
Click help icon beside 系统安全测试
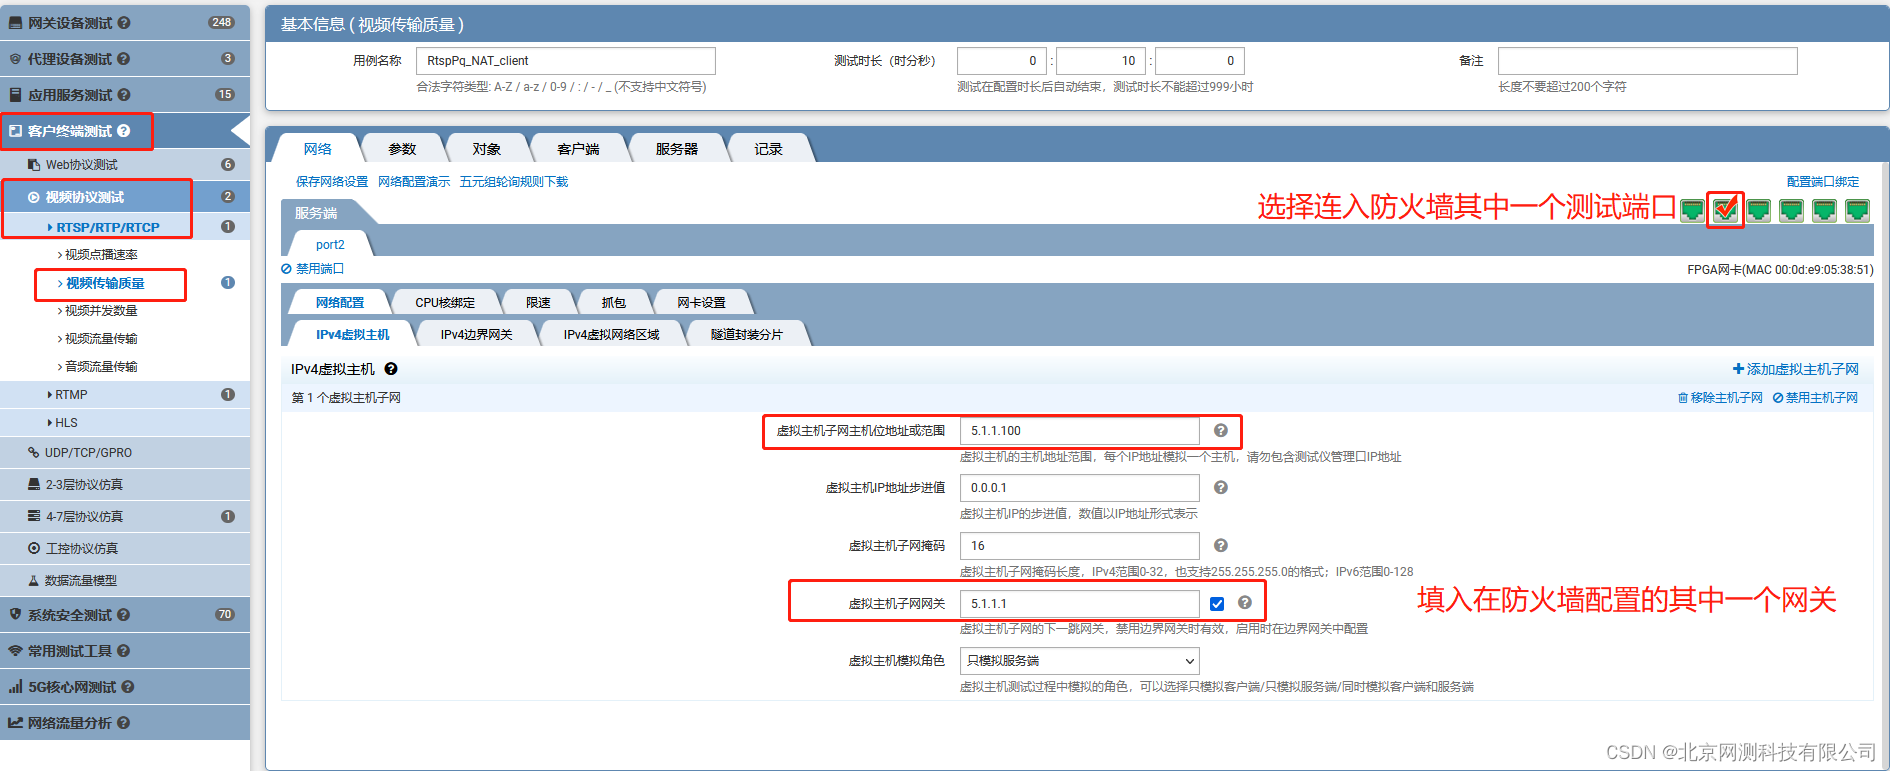(124, 615)
